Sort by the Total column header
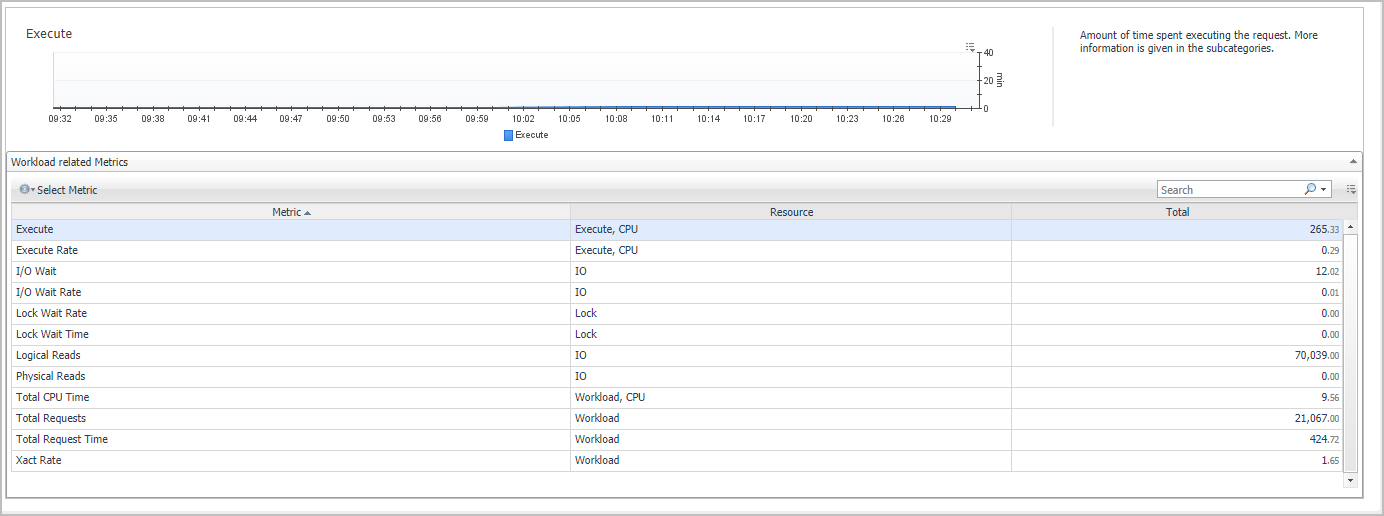This screenshot has width=1384, height=516. pyautogui.click(x=1177, y=212)
